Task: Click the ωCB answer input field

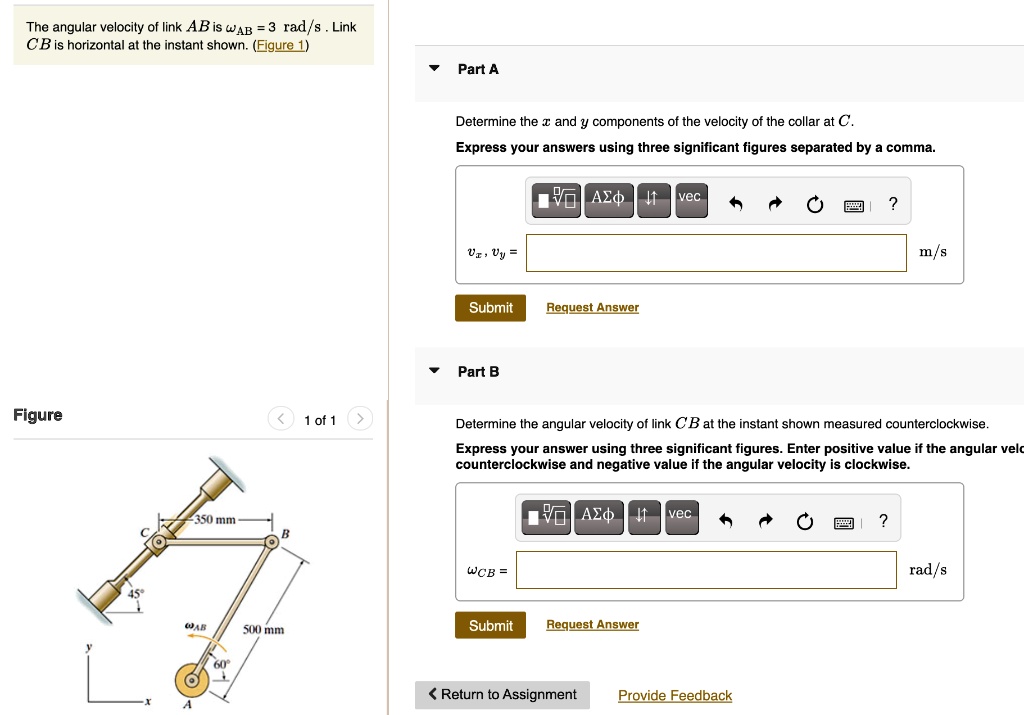Action: point(706,570)
